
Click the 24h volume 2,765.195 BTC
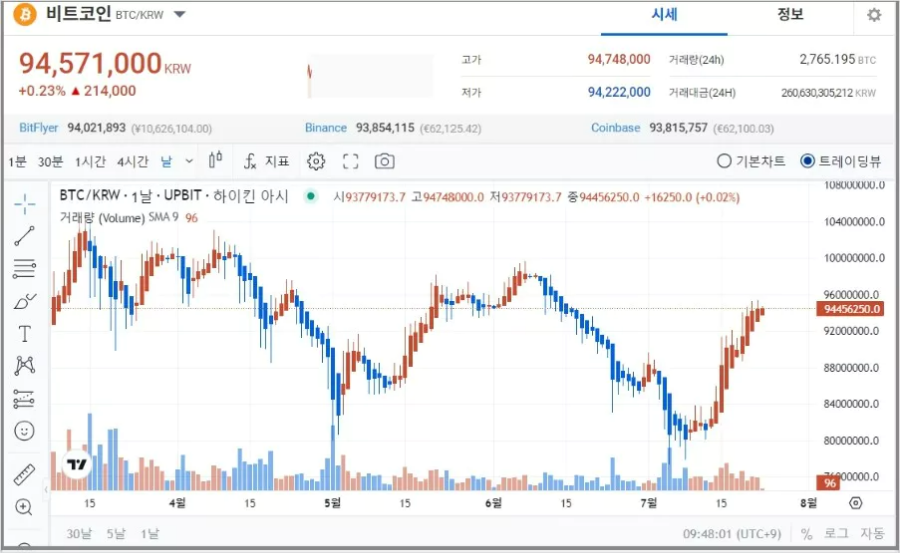pos(837,59)
